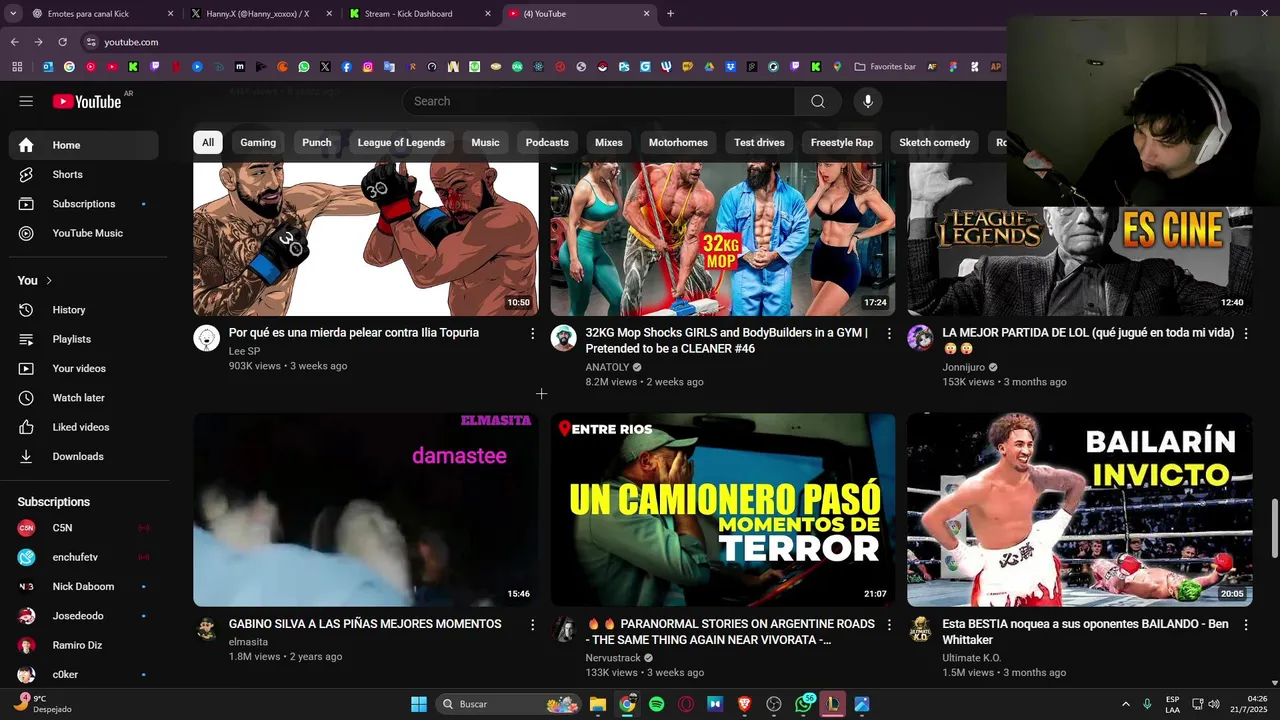
Task: Select the Music category chip
Action: coord(485,142)
